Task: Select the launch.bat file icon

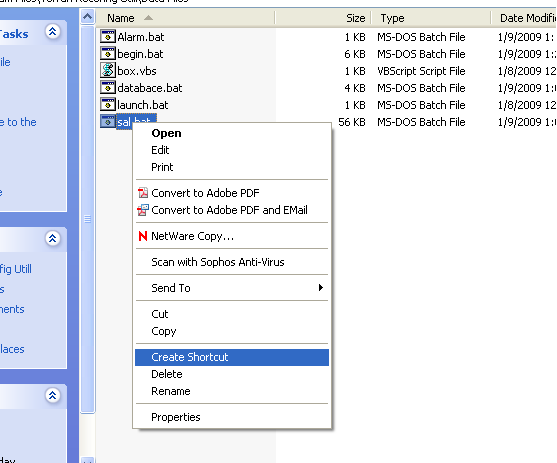Action: tap(108, 104)
